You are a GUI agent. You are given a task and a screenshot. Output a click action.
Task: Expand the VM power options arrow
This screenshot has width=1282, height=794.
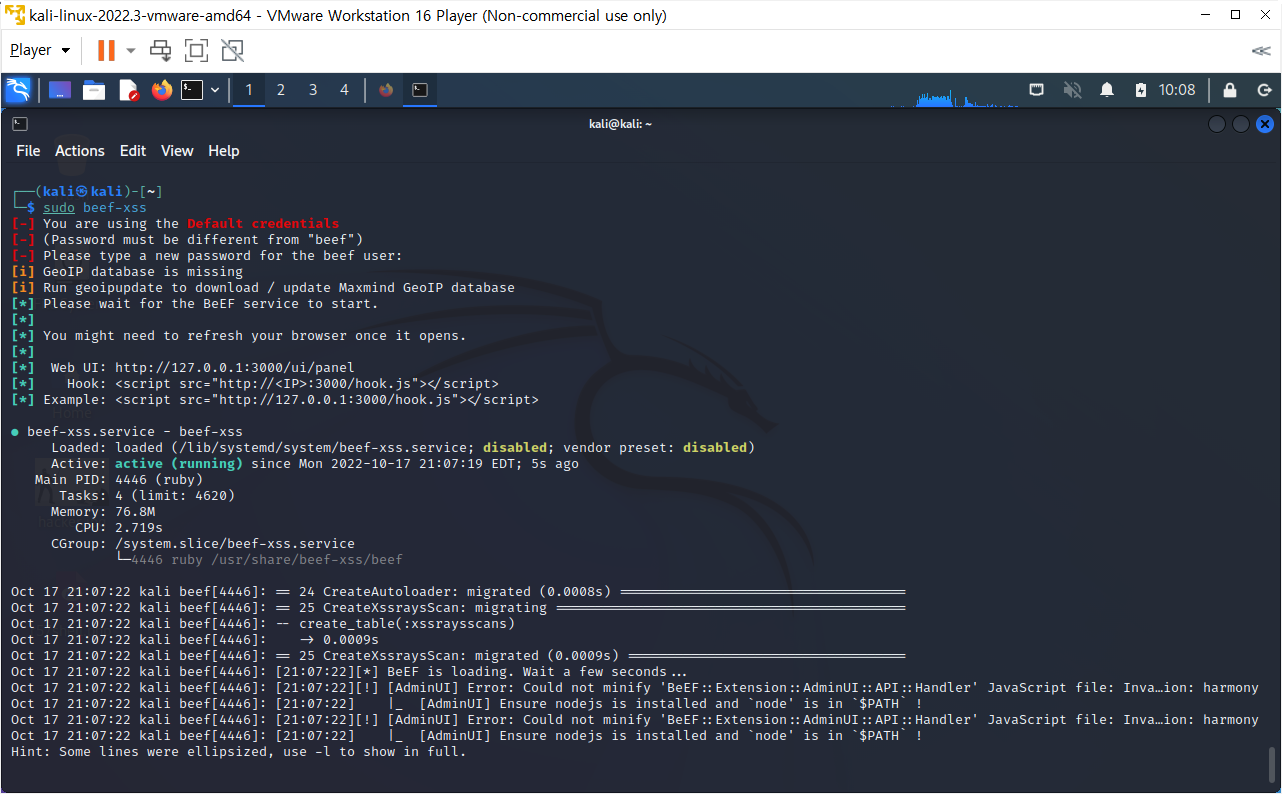pos(130,50)
